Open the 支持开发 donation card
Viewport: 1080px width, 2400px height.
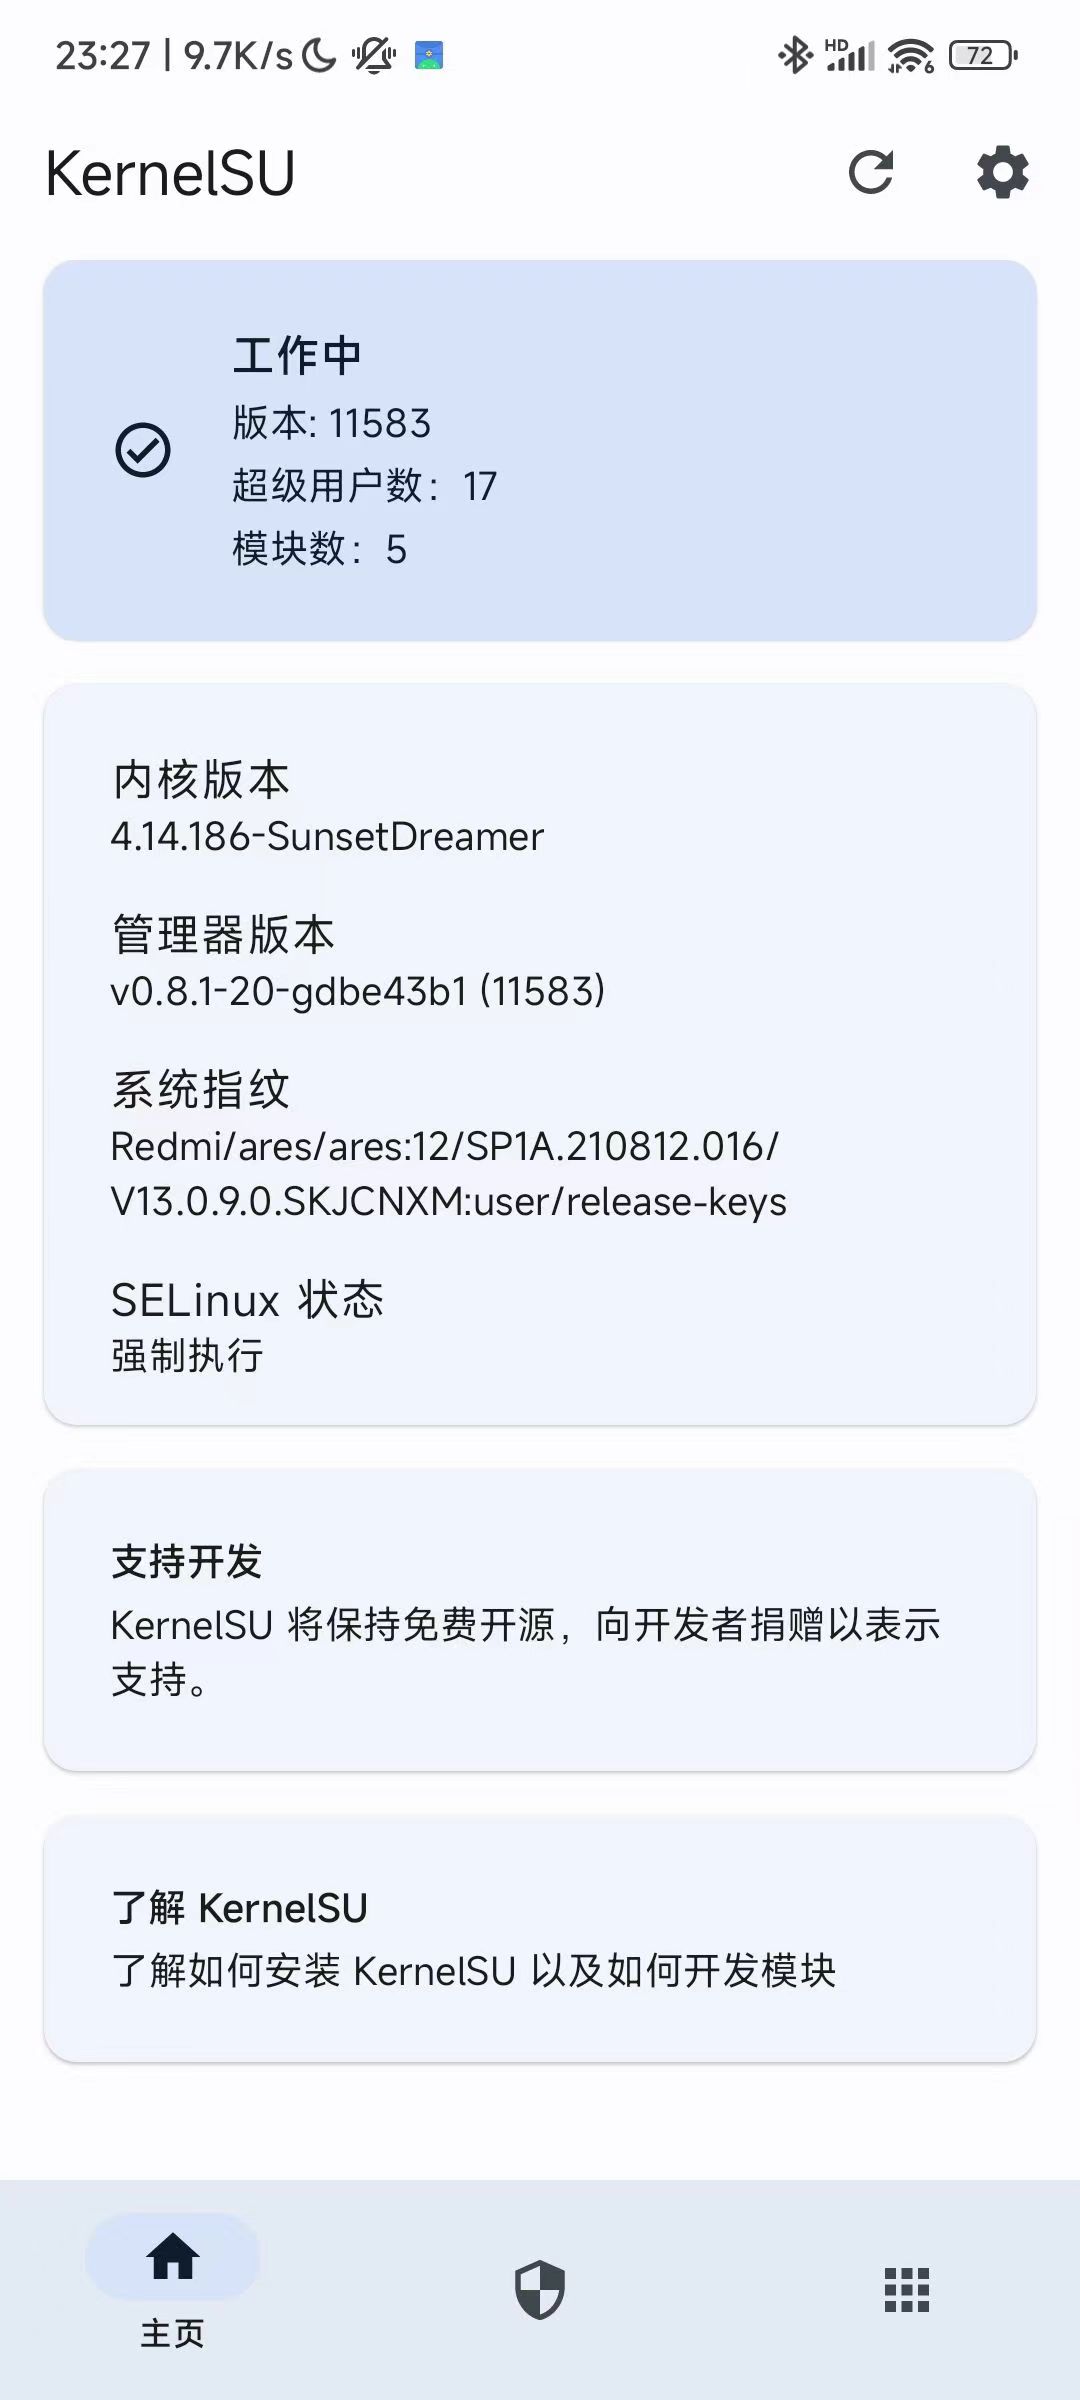click(540, 1620)
